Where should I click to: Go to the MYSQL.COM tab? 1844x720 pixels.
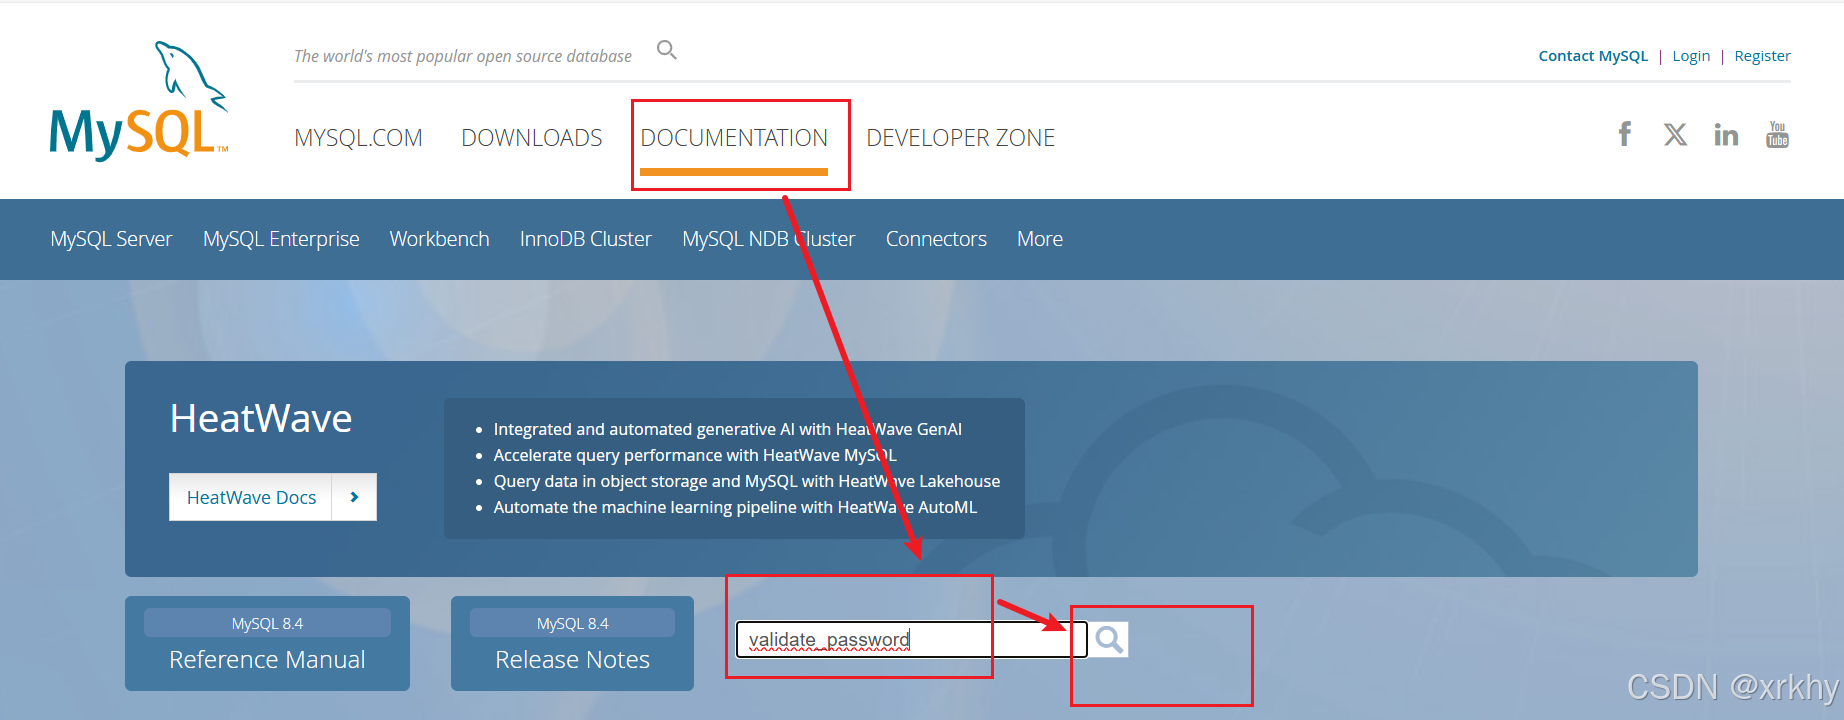coord(358,138)
